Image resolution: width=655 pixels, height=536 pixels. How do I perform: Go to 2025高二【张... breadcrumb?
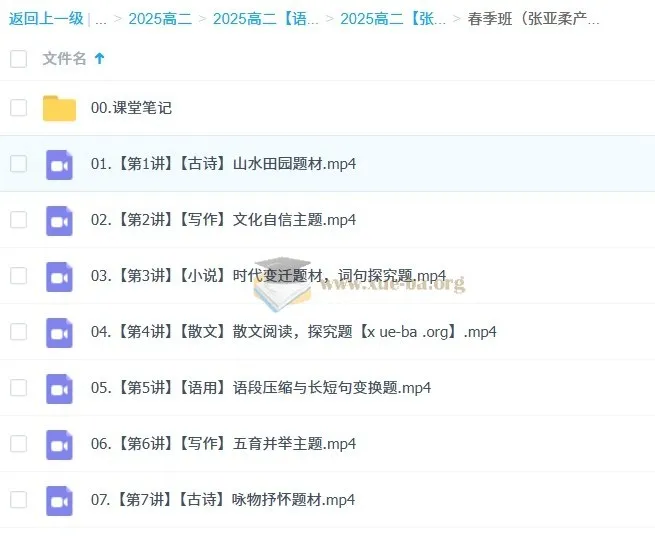[393, 19]
